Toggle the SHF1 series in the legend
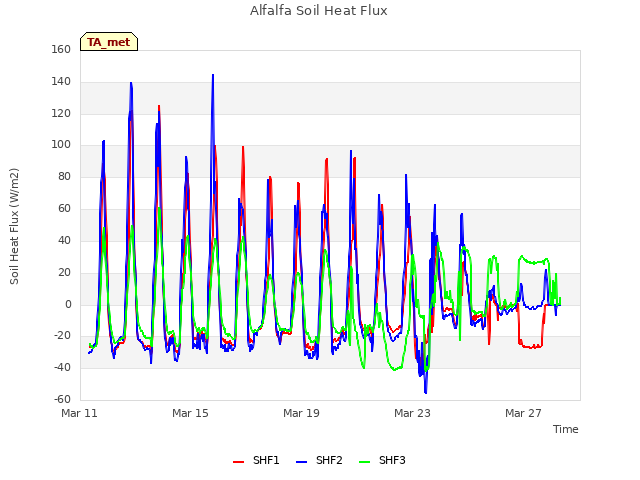The image size is (640, 480). pos(256,460)
